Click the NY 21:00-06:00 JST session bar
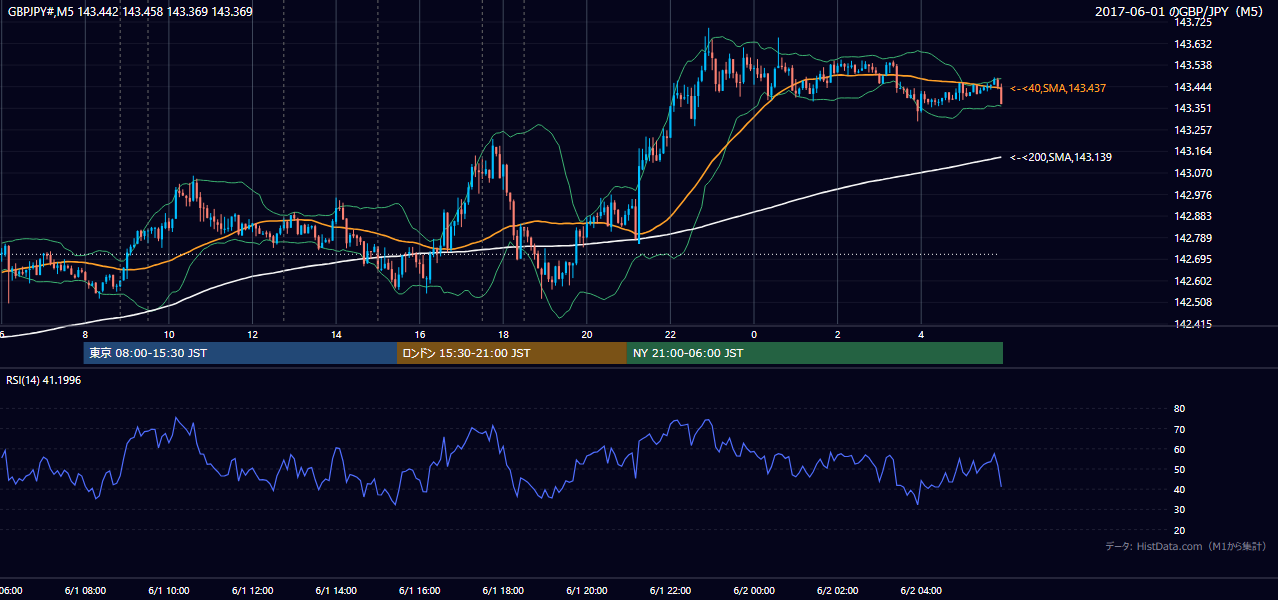 815,353
